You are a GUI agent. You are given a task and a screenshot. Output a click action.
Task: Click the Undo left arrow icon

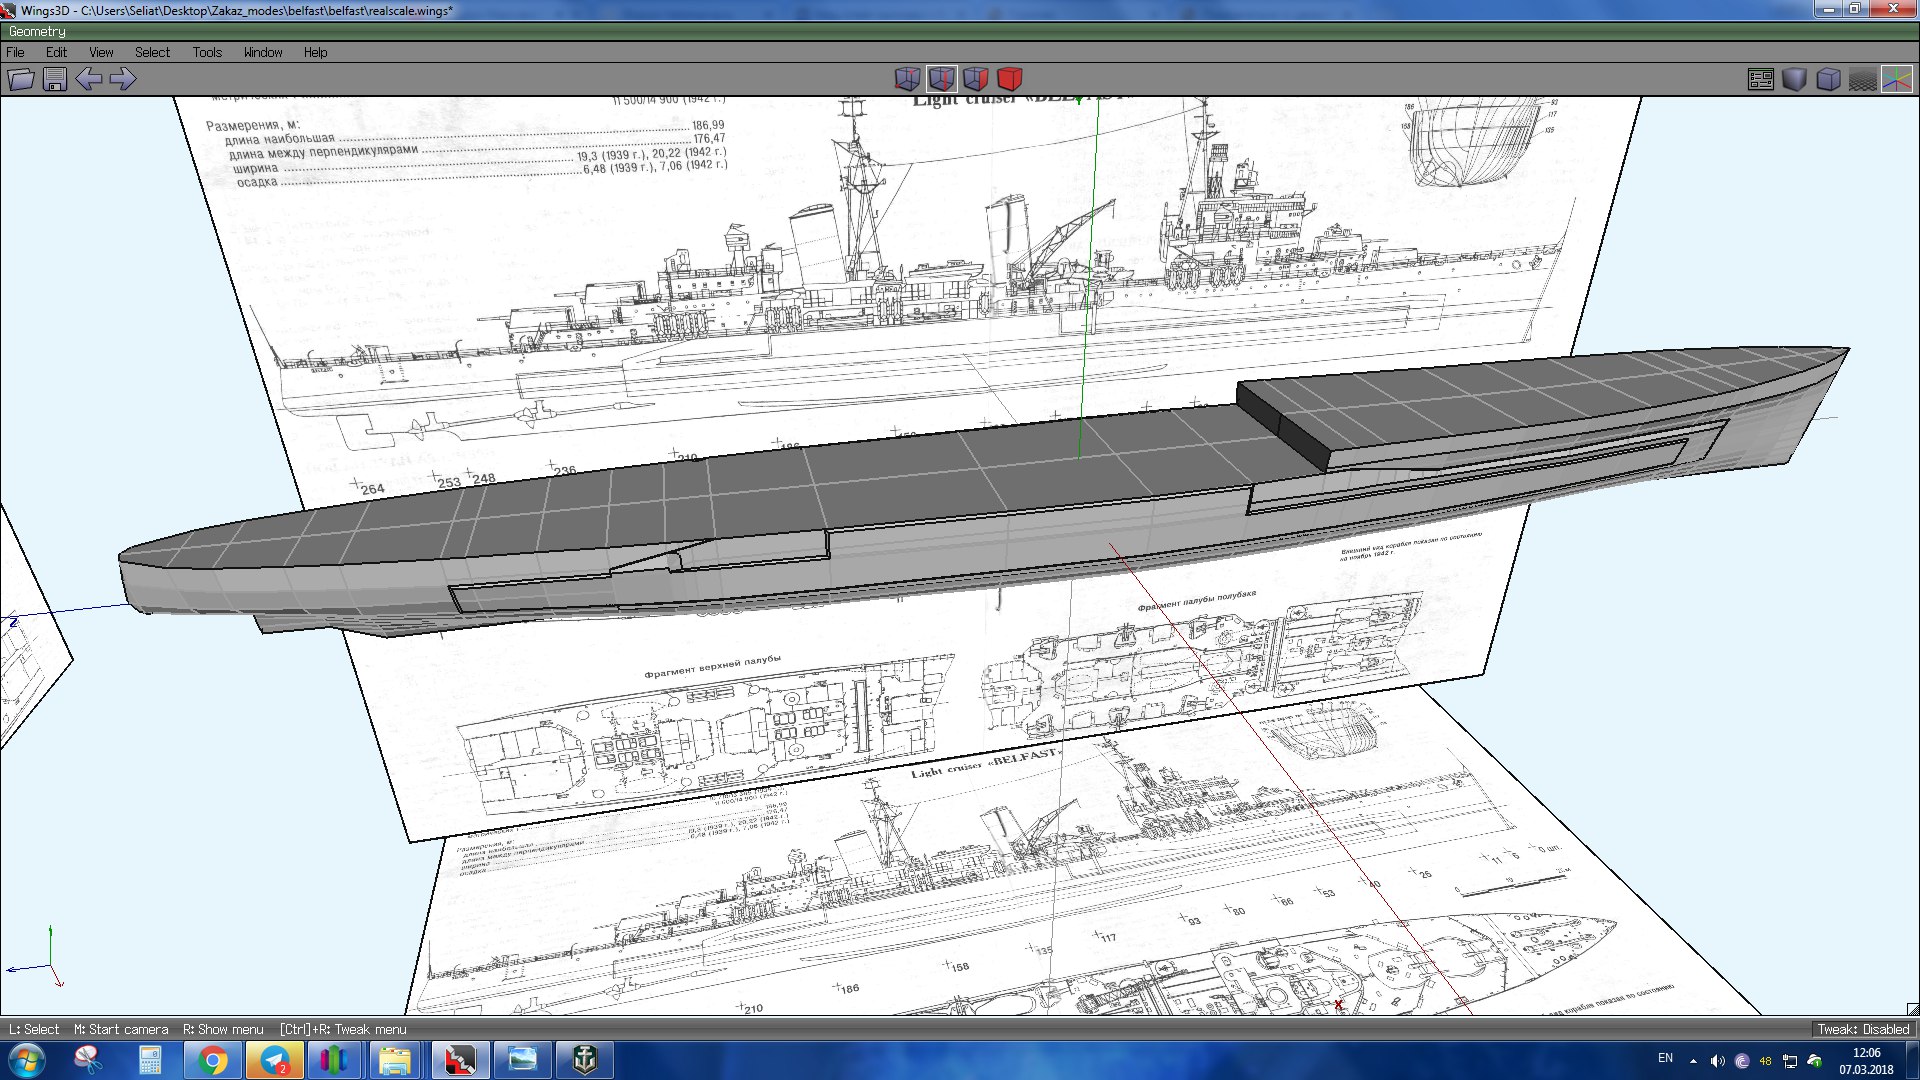(x=89, y=79)
